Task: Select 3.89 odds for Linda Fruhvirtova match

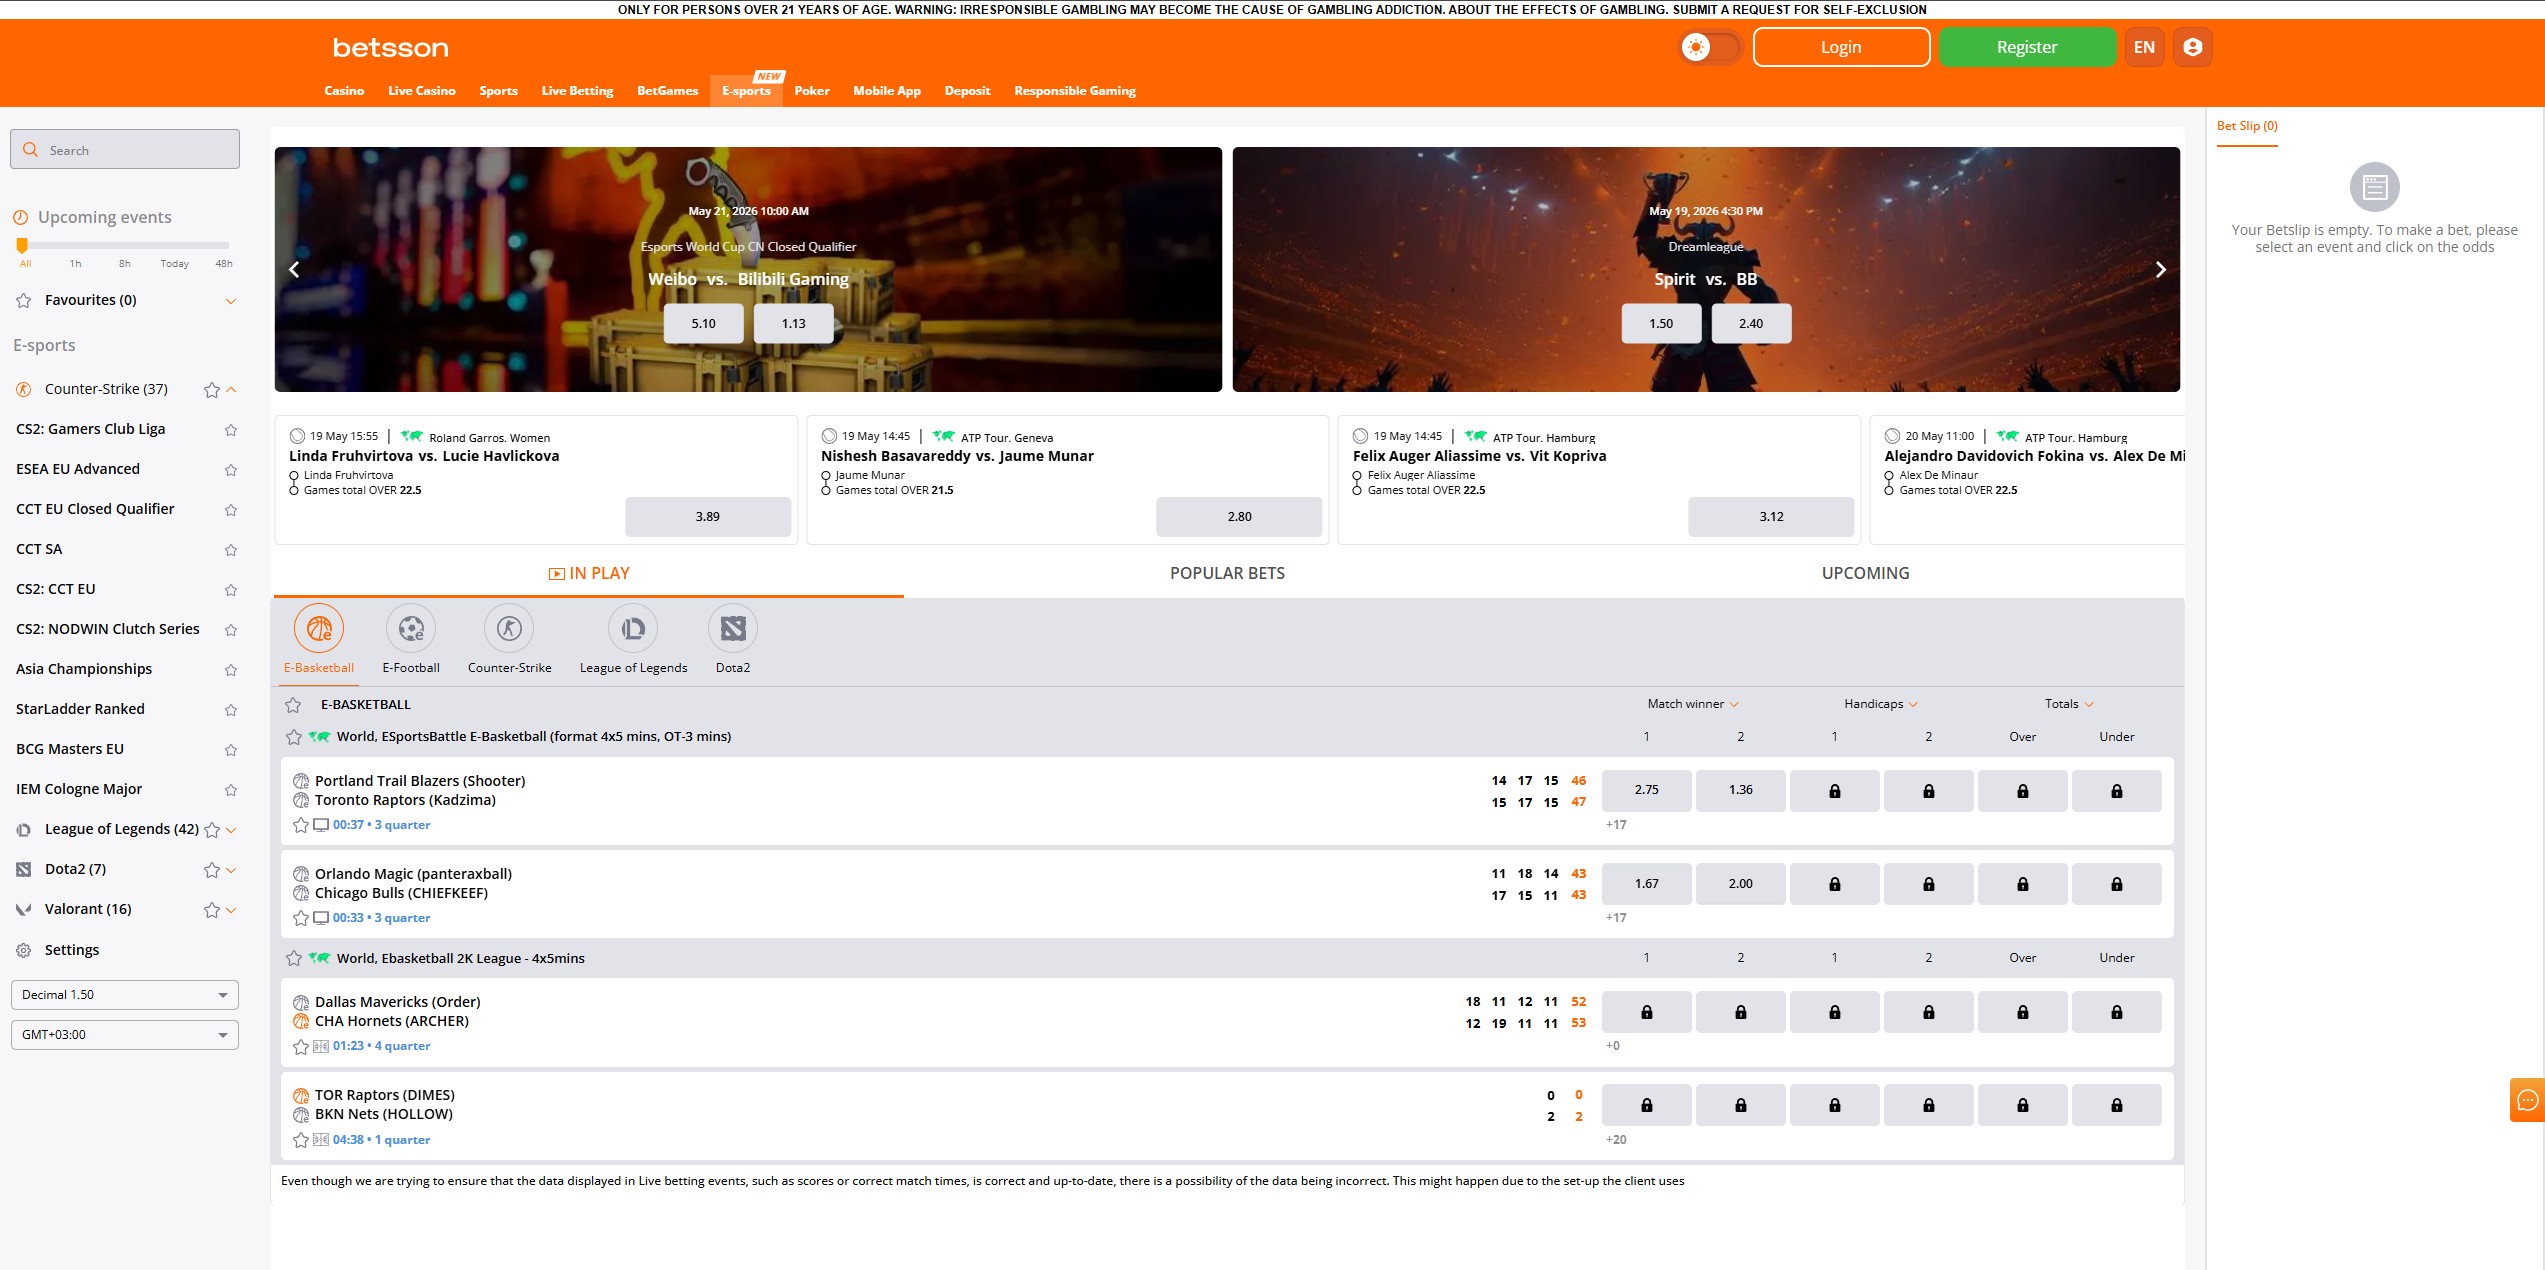Action: (x=708, y=517)
